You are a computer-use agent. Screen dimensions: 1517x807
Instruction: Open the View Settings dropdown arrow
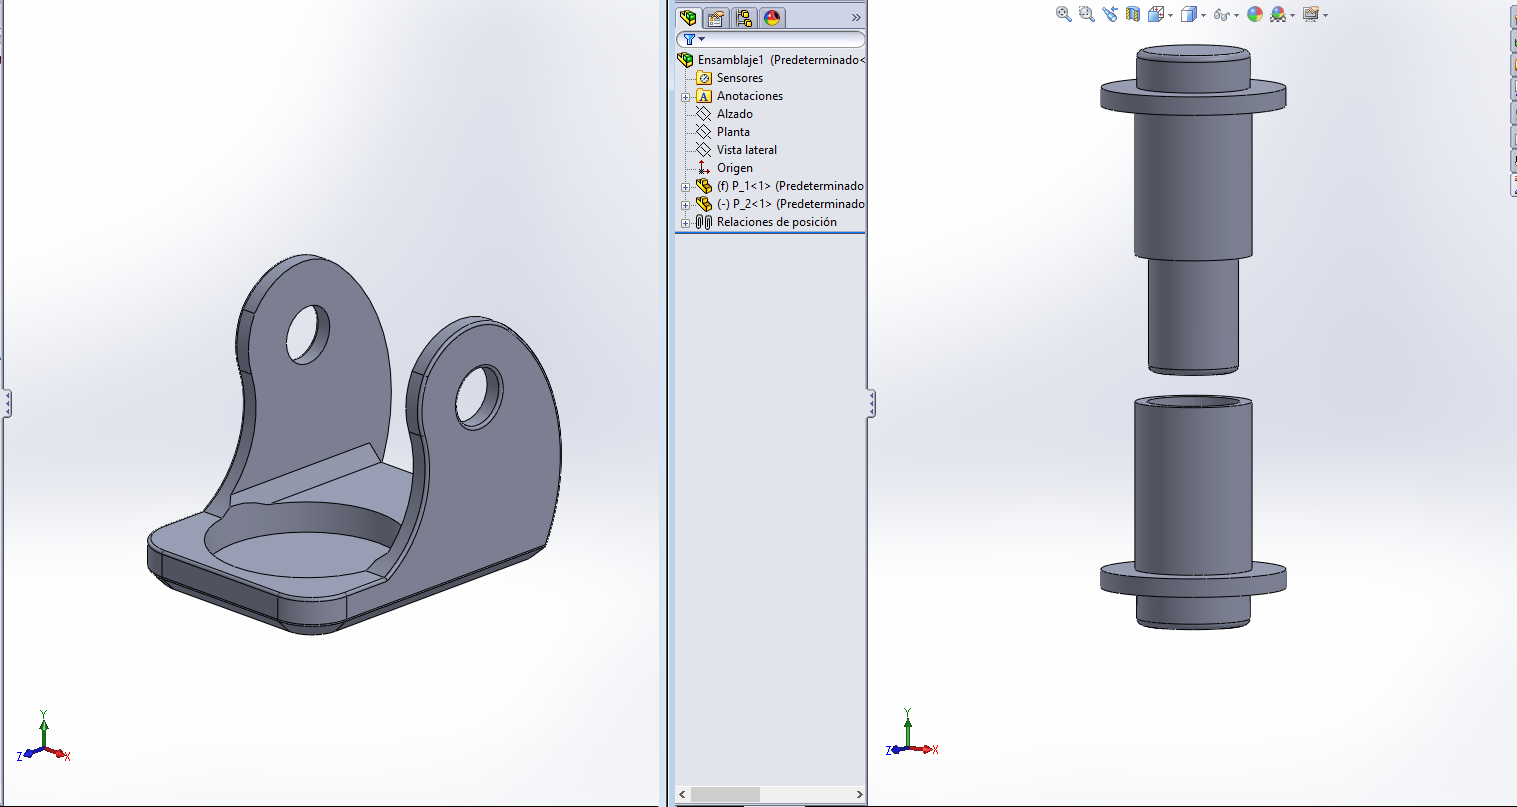[1325, 15]
